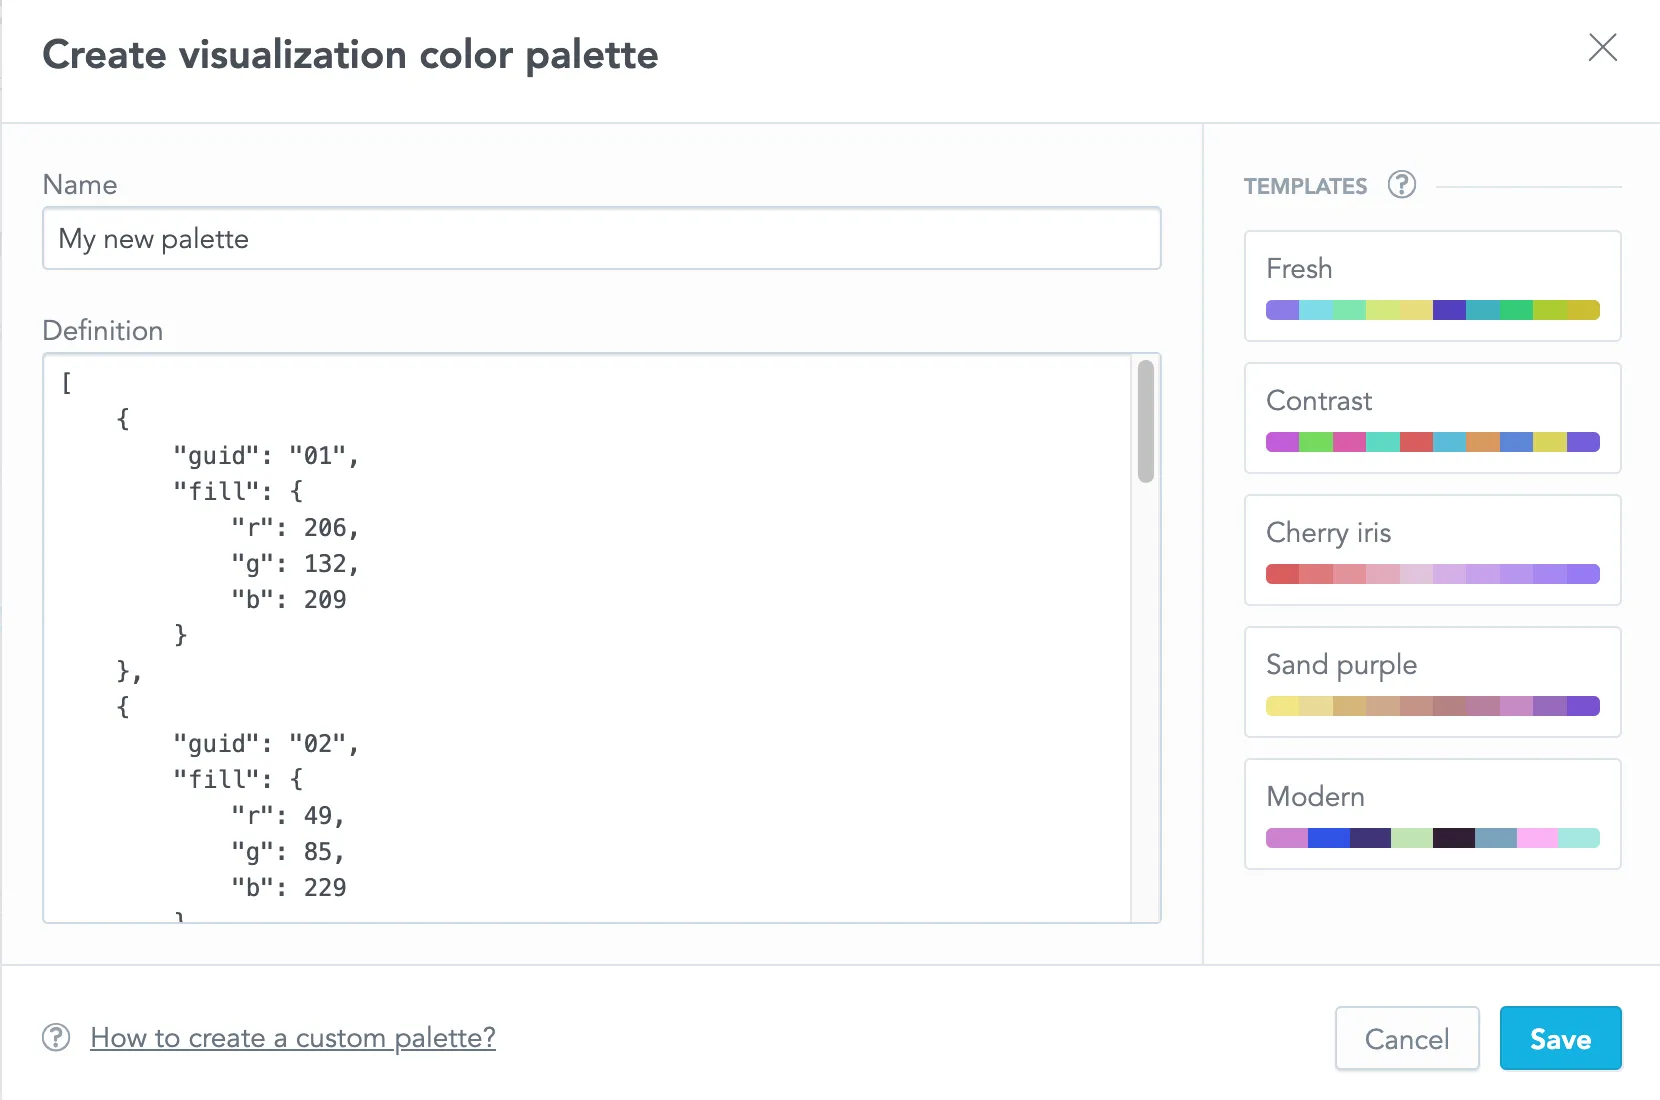
Task: Click the help icon next to custom palette link
Action: tap(56, 1038)
